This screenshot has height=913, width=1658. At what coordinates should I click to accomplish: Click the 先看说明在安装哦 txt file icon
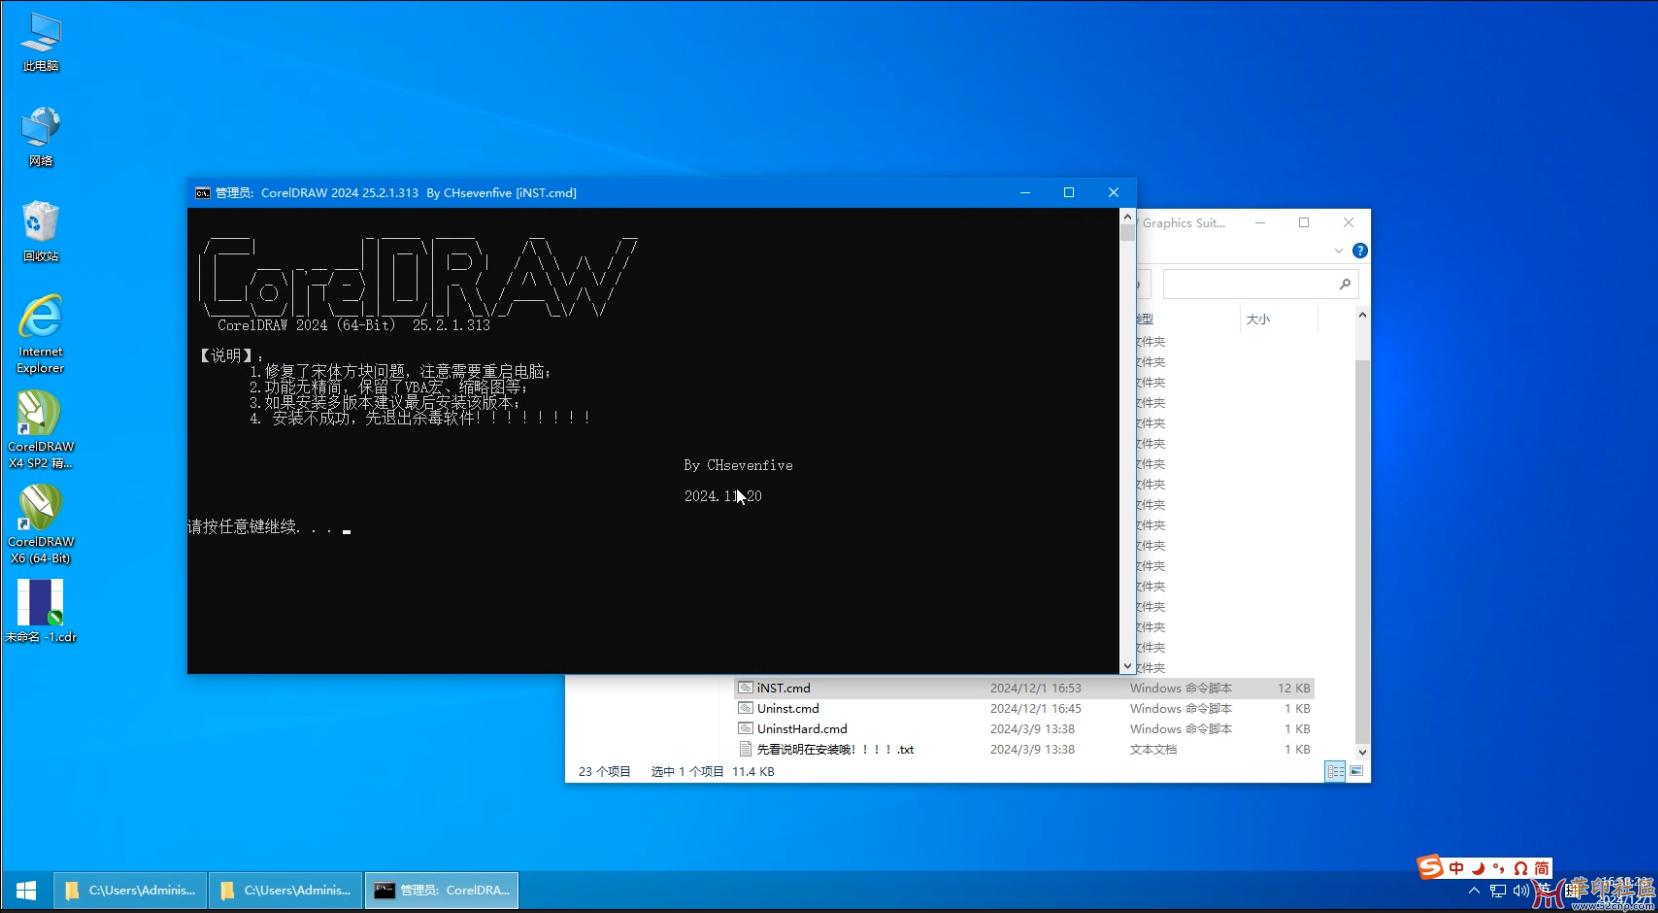(x=745, y=749)
